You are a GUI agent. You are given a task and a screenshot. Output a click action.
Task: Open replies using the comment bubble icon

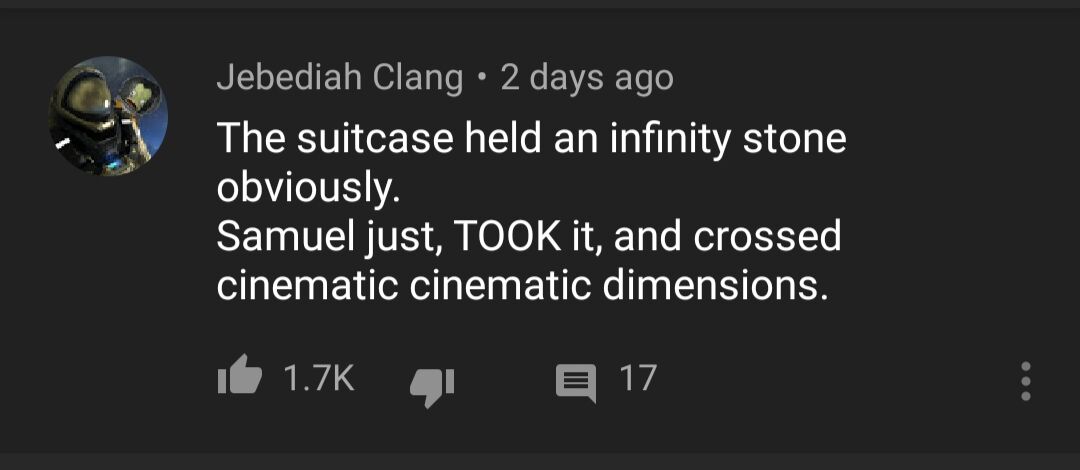tap(574, 381)
